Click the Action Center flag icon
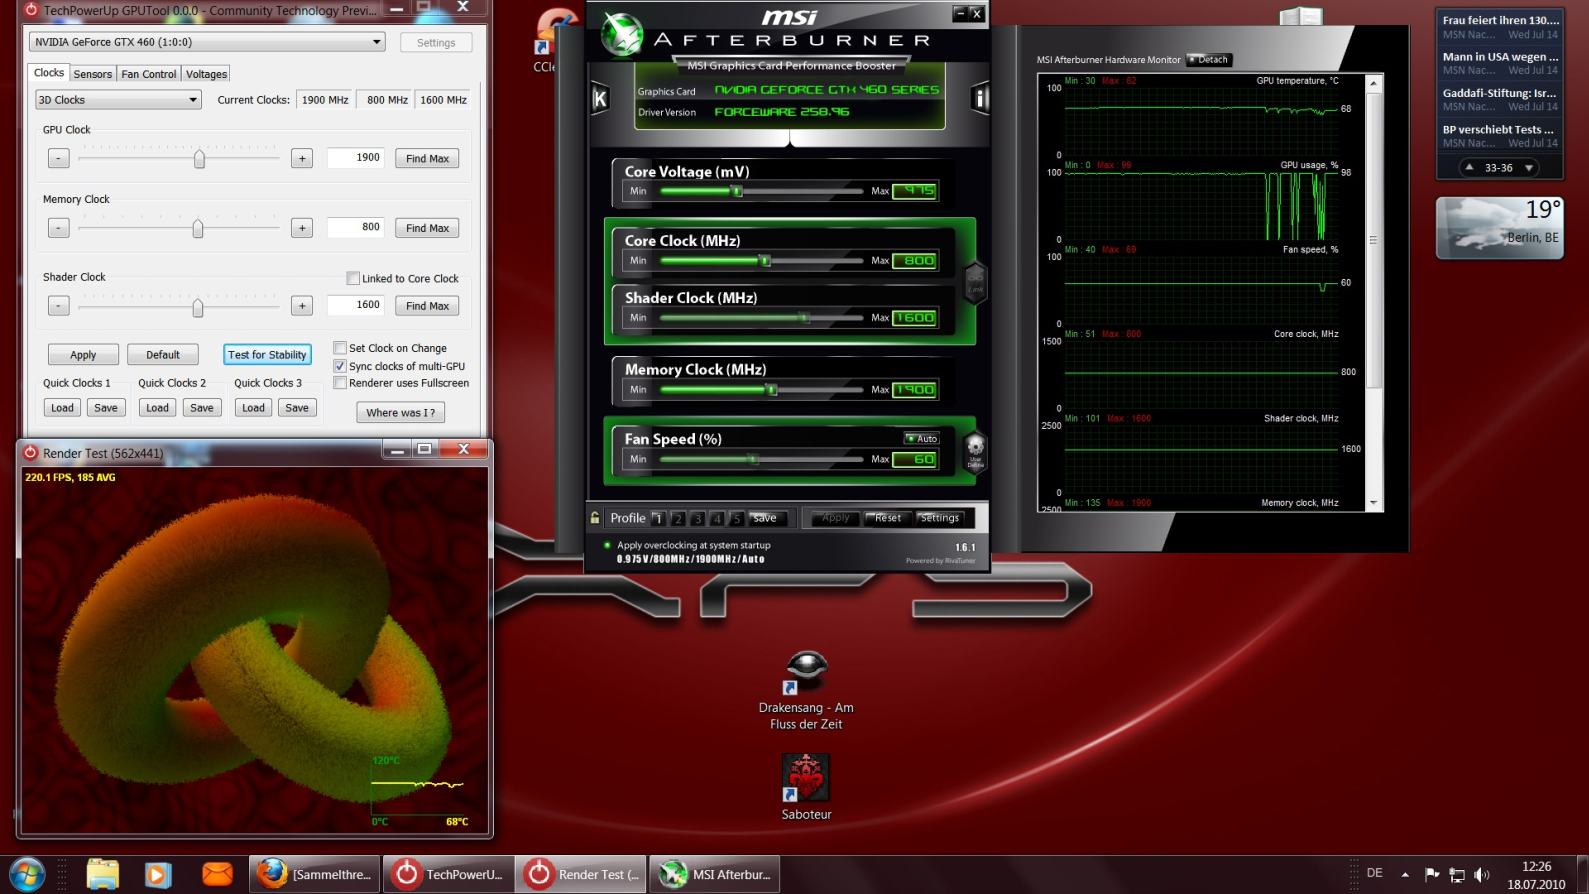Image resolution: width=1589 pixels, height=894 pixels. 1432,875
